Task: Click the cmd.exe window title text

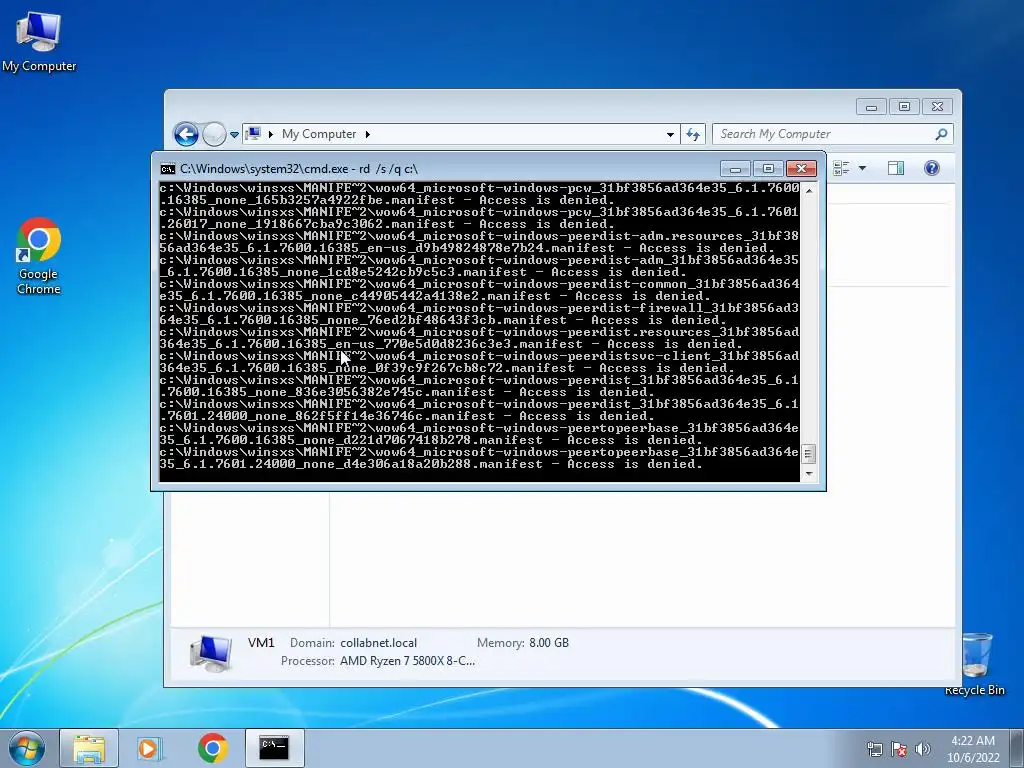Action: pyautogui.click(x=299, y=169)
